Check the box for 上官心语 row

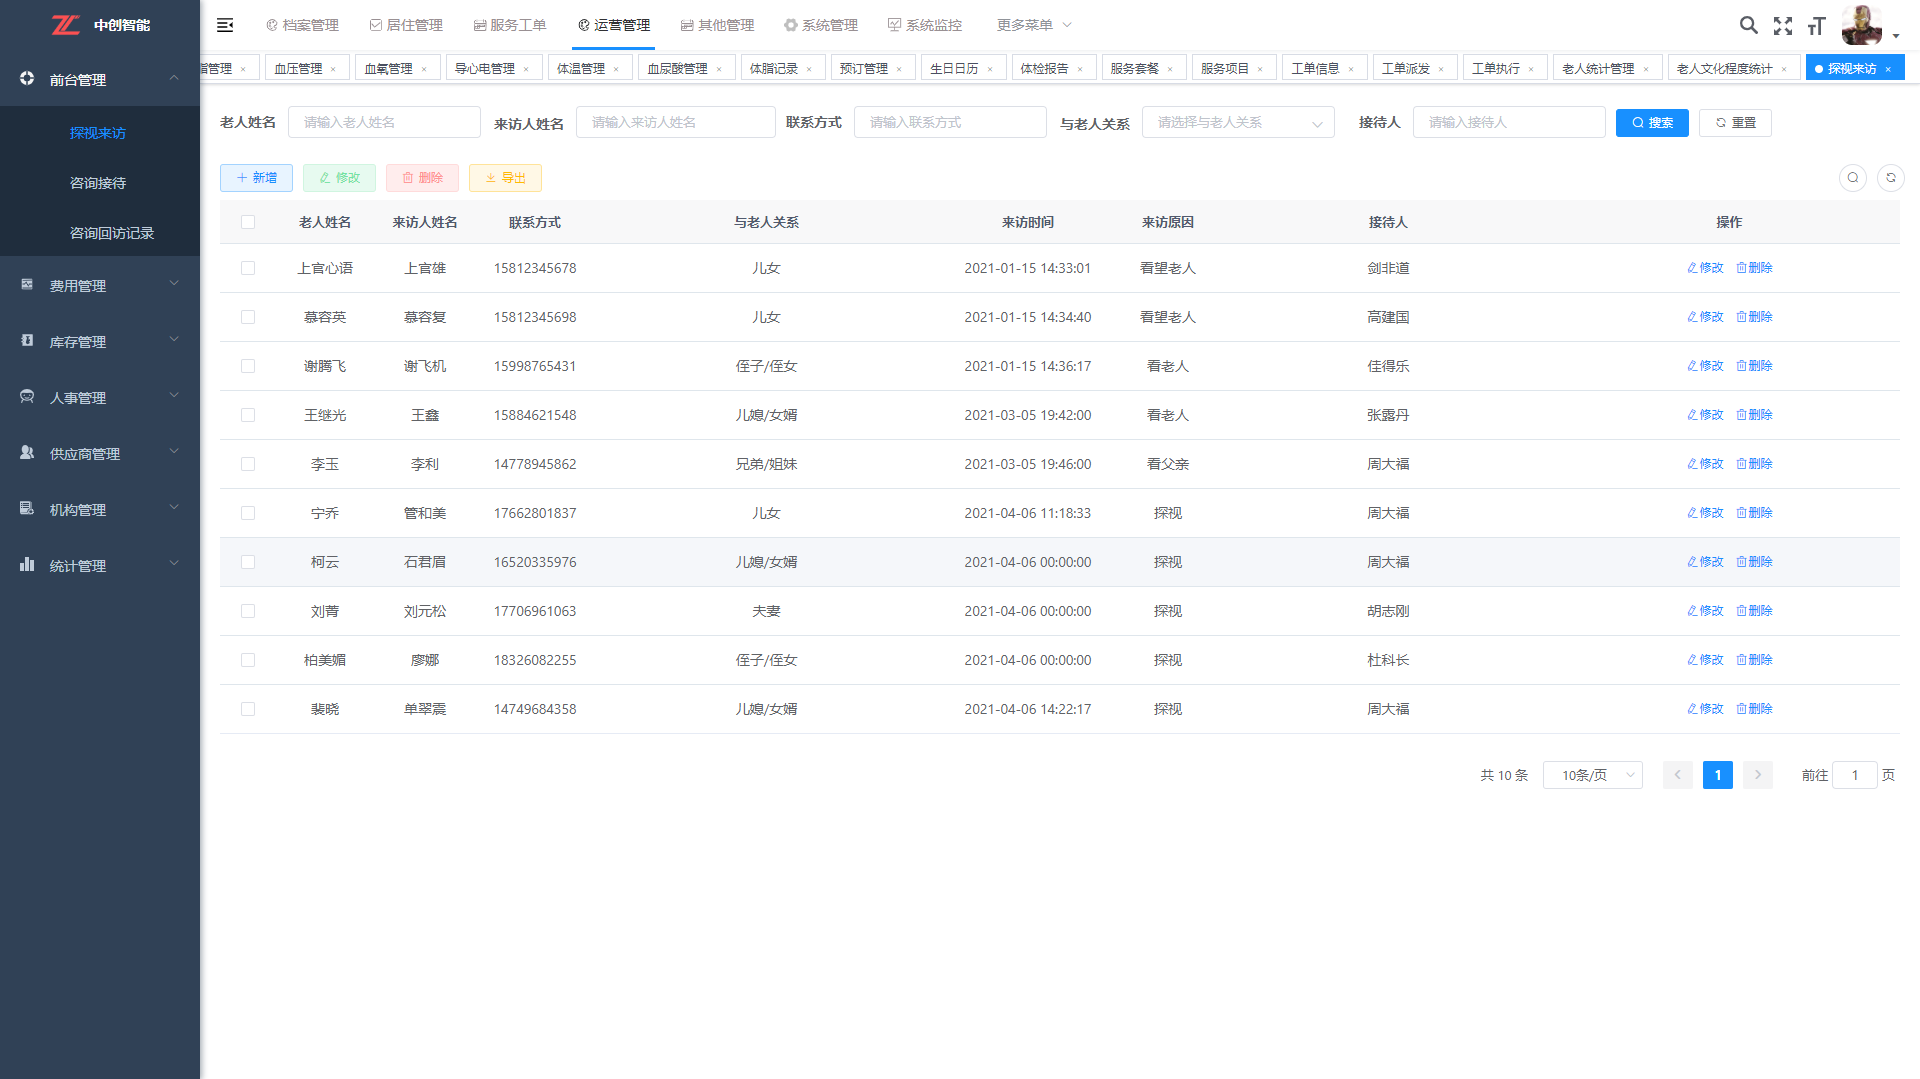[248, 268]
